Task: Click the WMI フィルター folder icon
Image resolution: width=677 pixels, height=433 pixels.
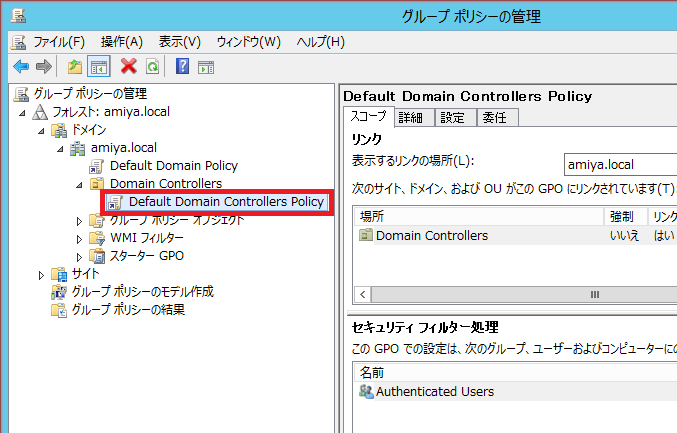Action: [x=97, y=238]
